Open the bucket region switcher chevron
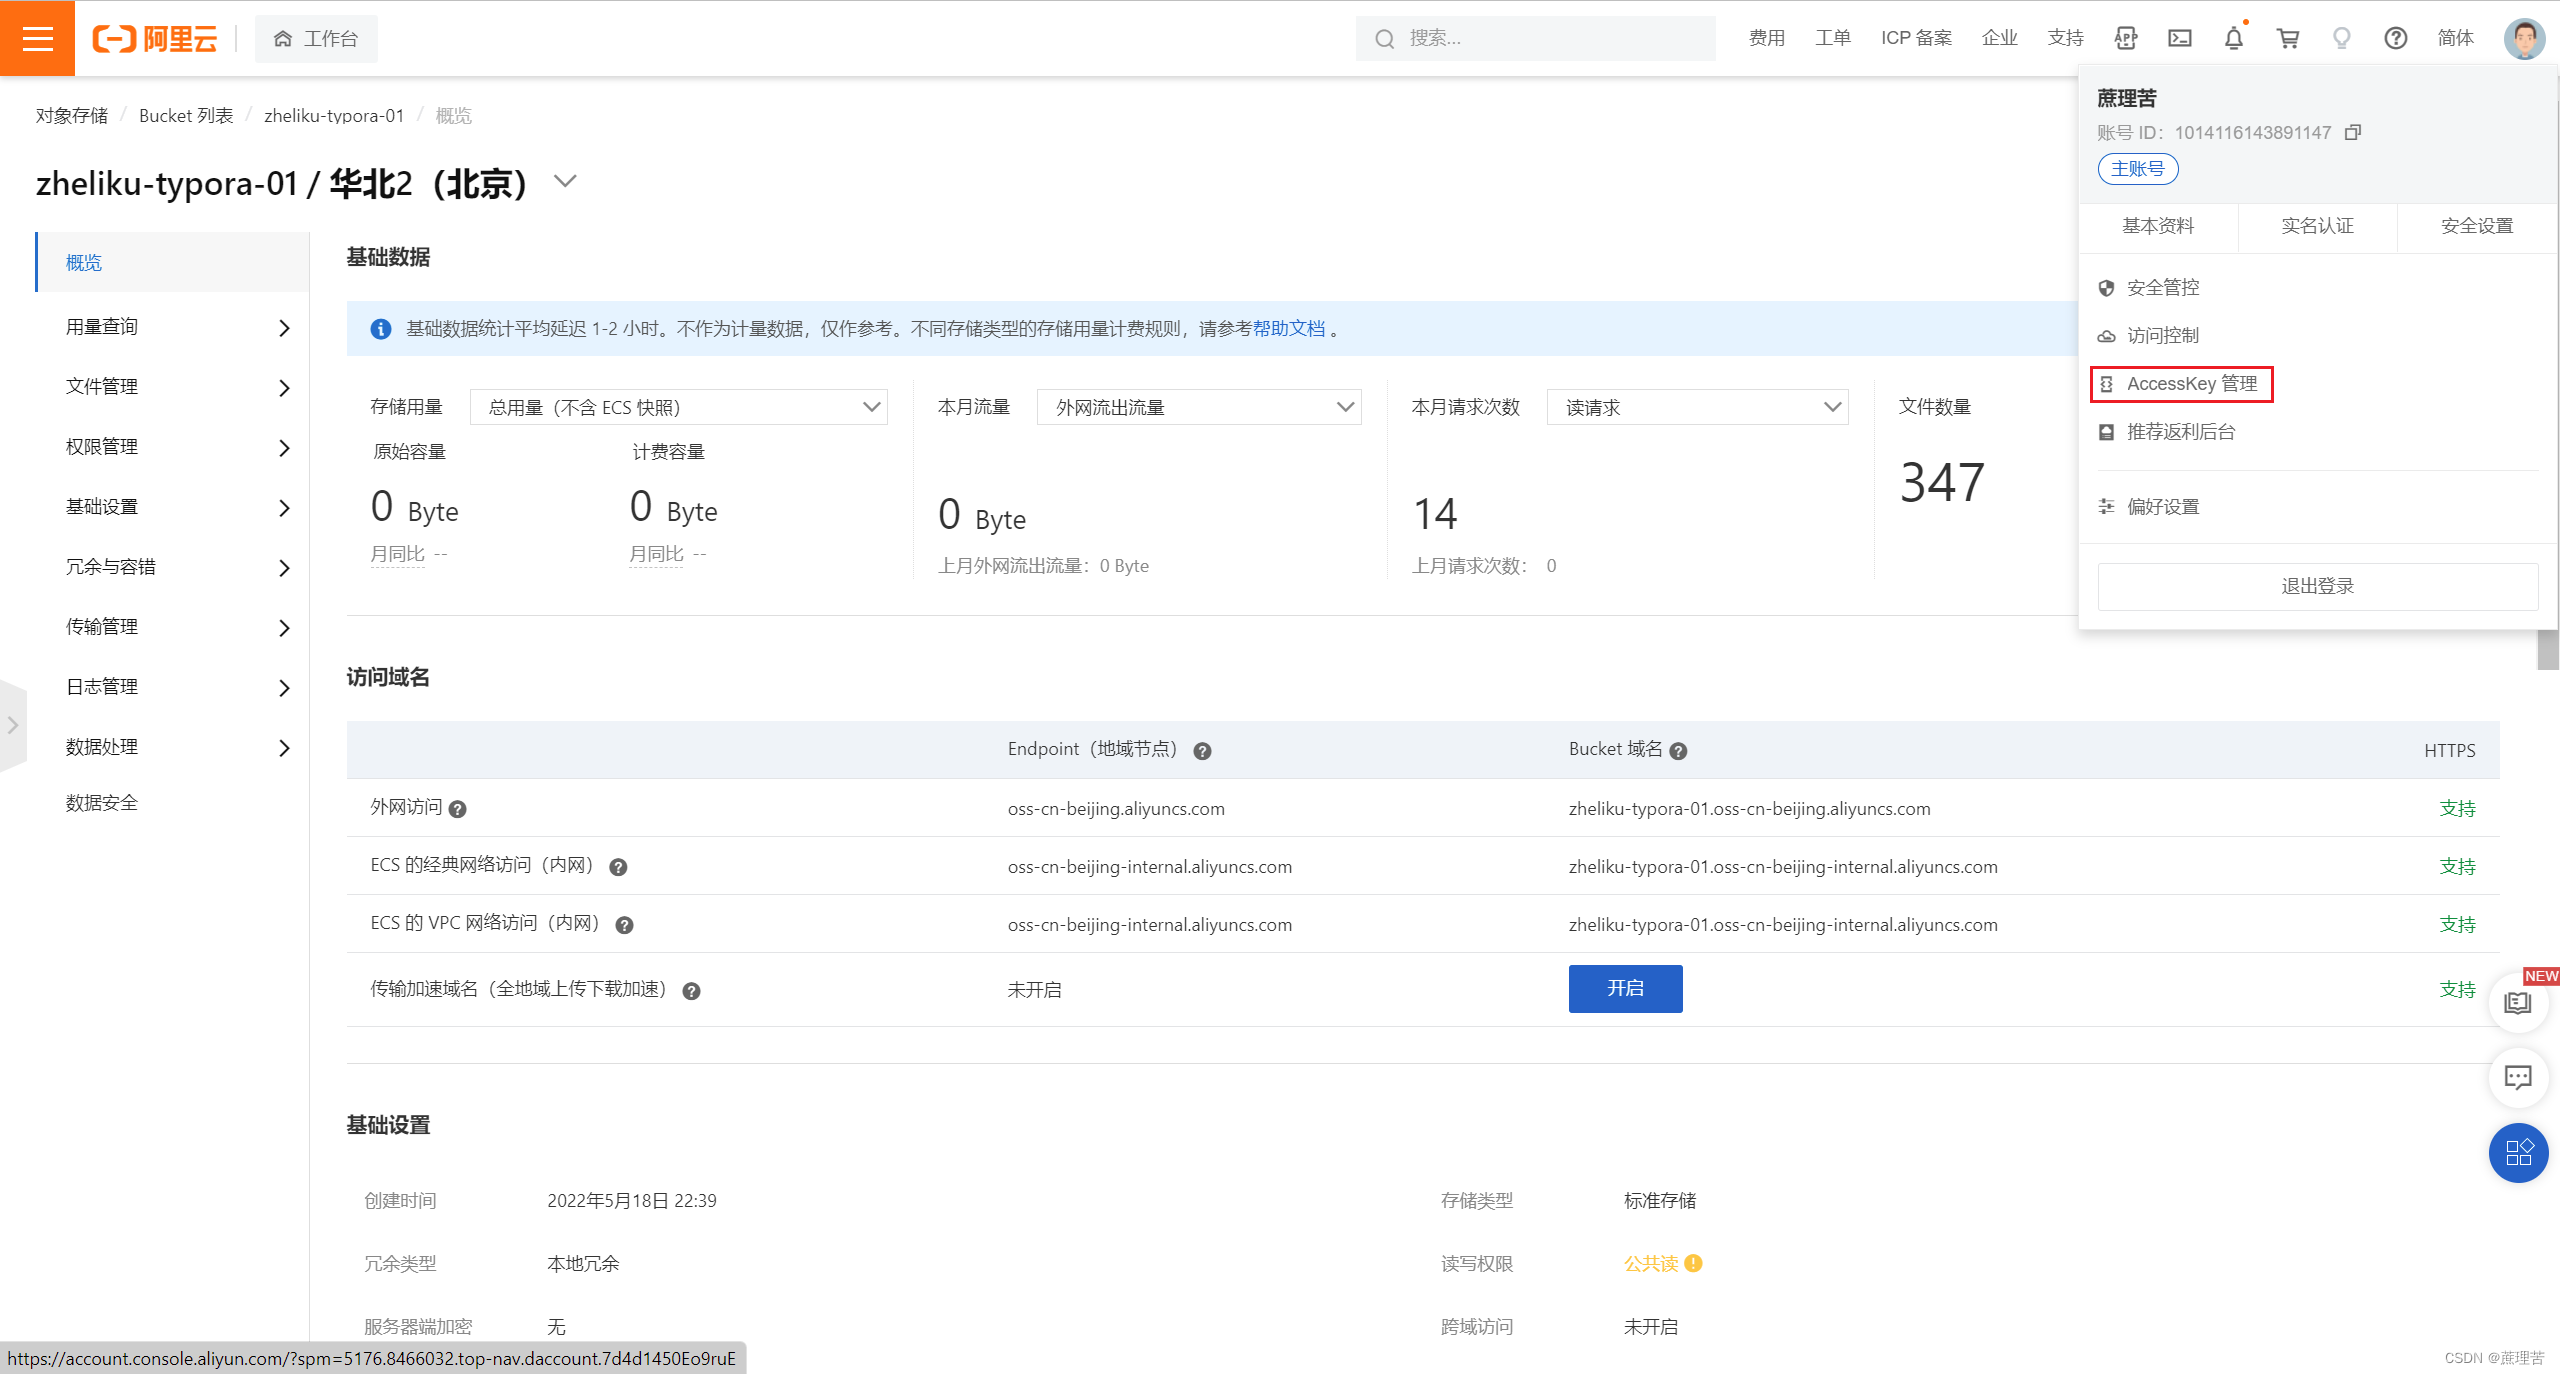This screenshot has height=1374, width=2560. click(x=565, y=181)
